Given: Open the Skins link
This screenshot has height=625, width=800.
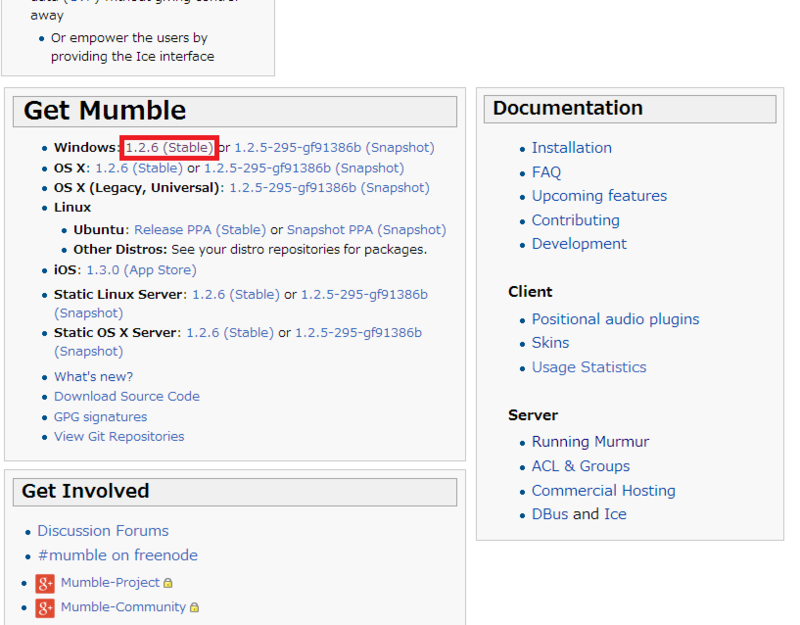Looking at the screenshot, I should tap(551, 343).
